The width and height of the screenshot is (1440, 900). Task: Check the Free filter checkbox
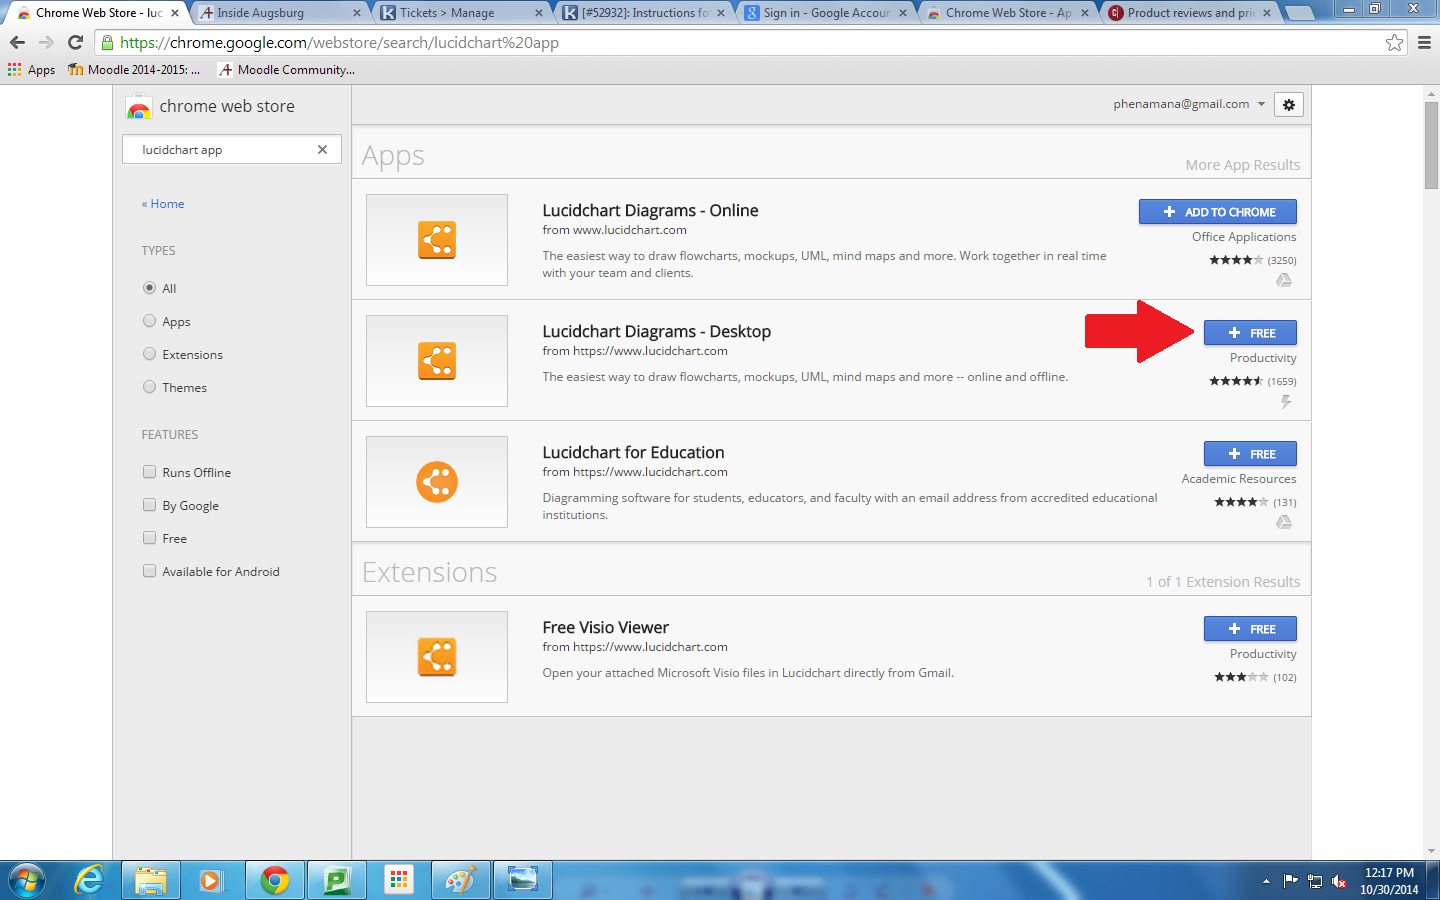pos(149,538)
